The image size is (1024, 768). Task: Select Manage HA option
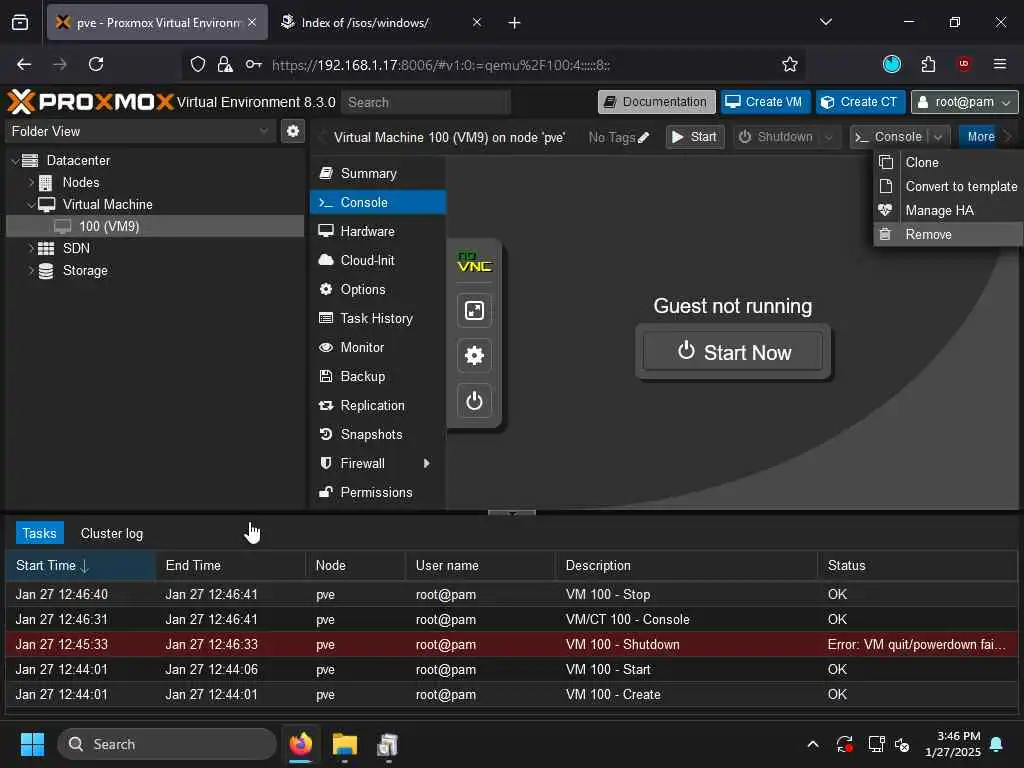948,210
